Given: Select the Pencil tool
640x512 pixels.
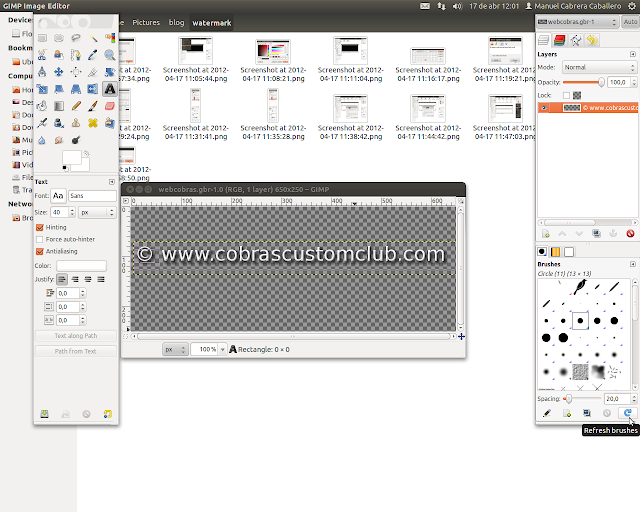Looking at the screenshot, I should (76, 106).
